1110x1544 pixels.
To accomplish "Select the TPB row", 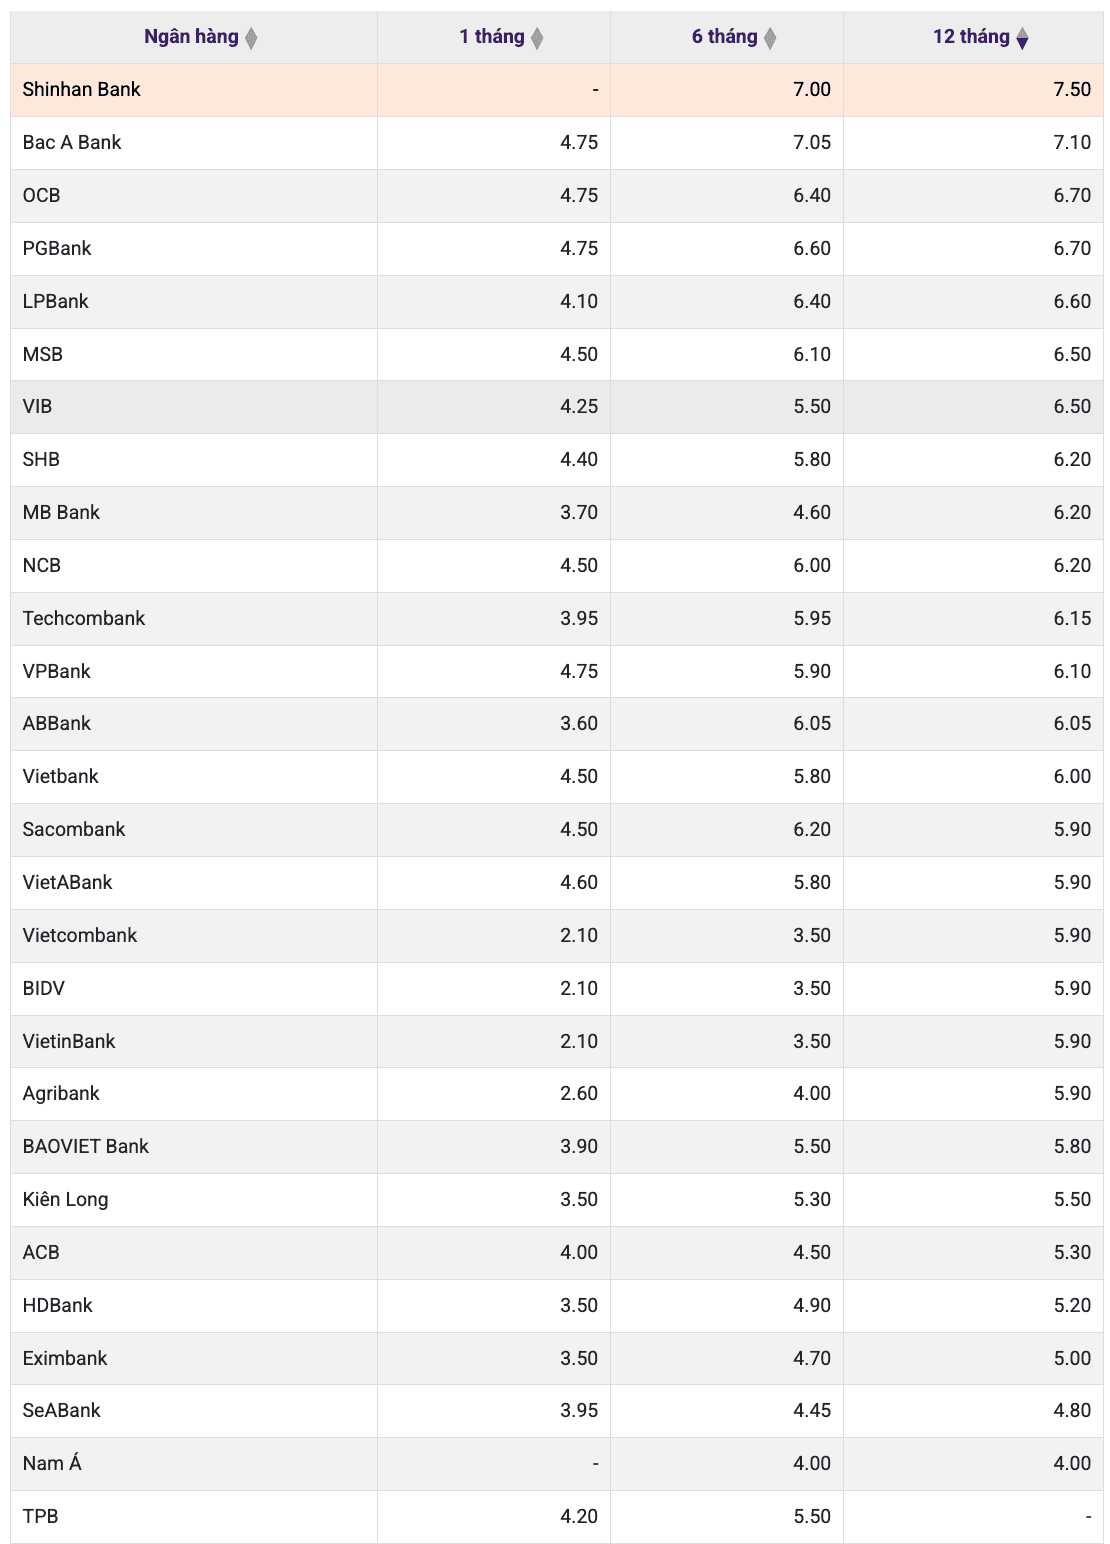I will coord(557,1517).
